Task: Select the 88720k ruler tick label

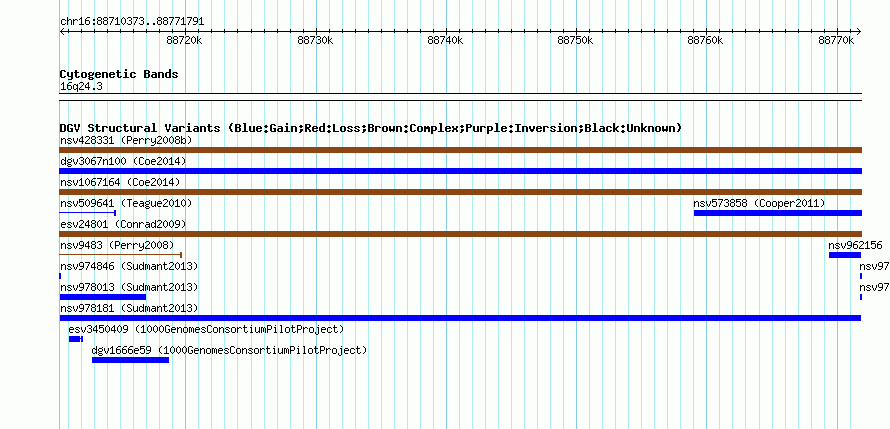Action: pyautogui.click(x=184, y=41)
